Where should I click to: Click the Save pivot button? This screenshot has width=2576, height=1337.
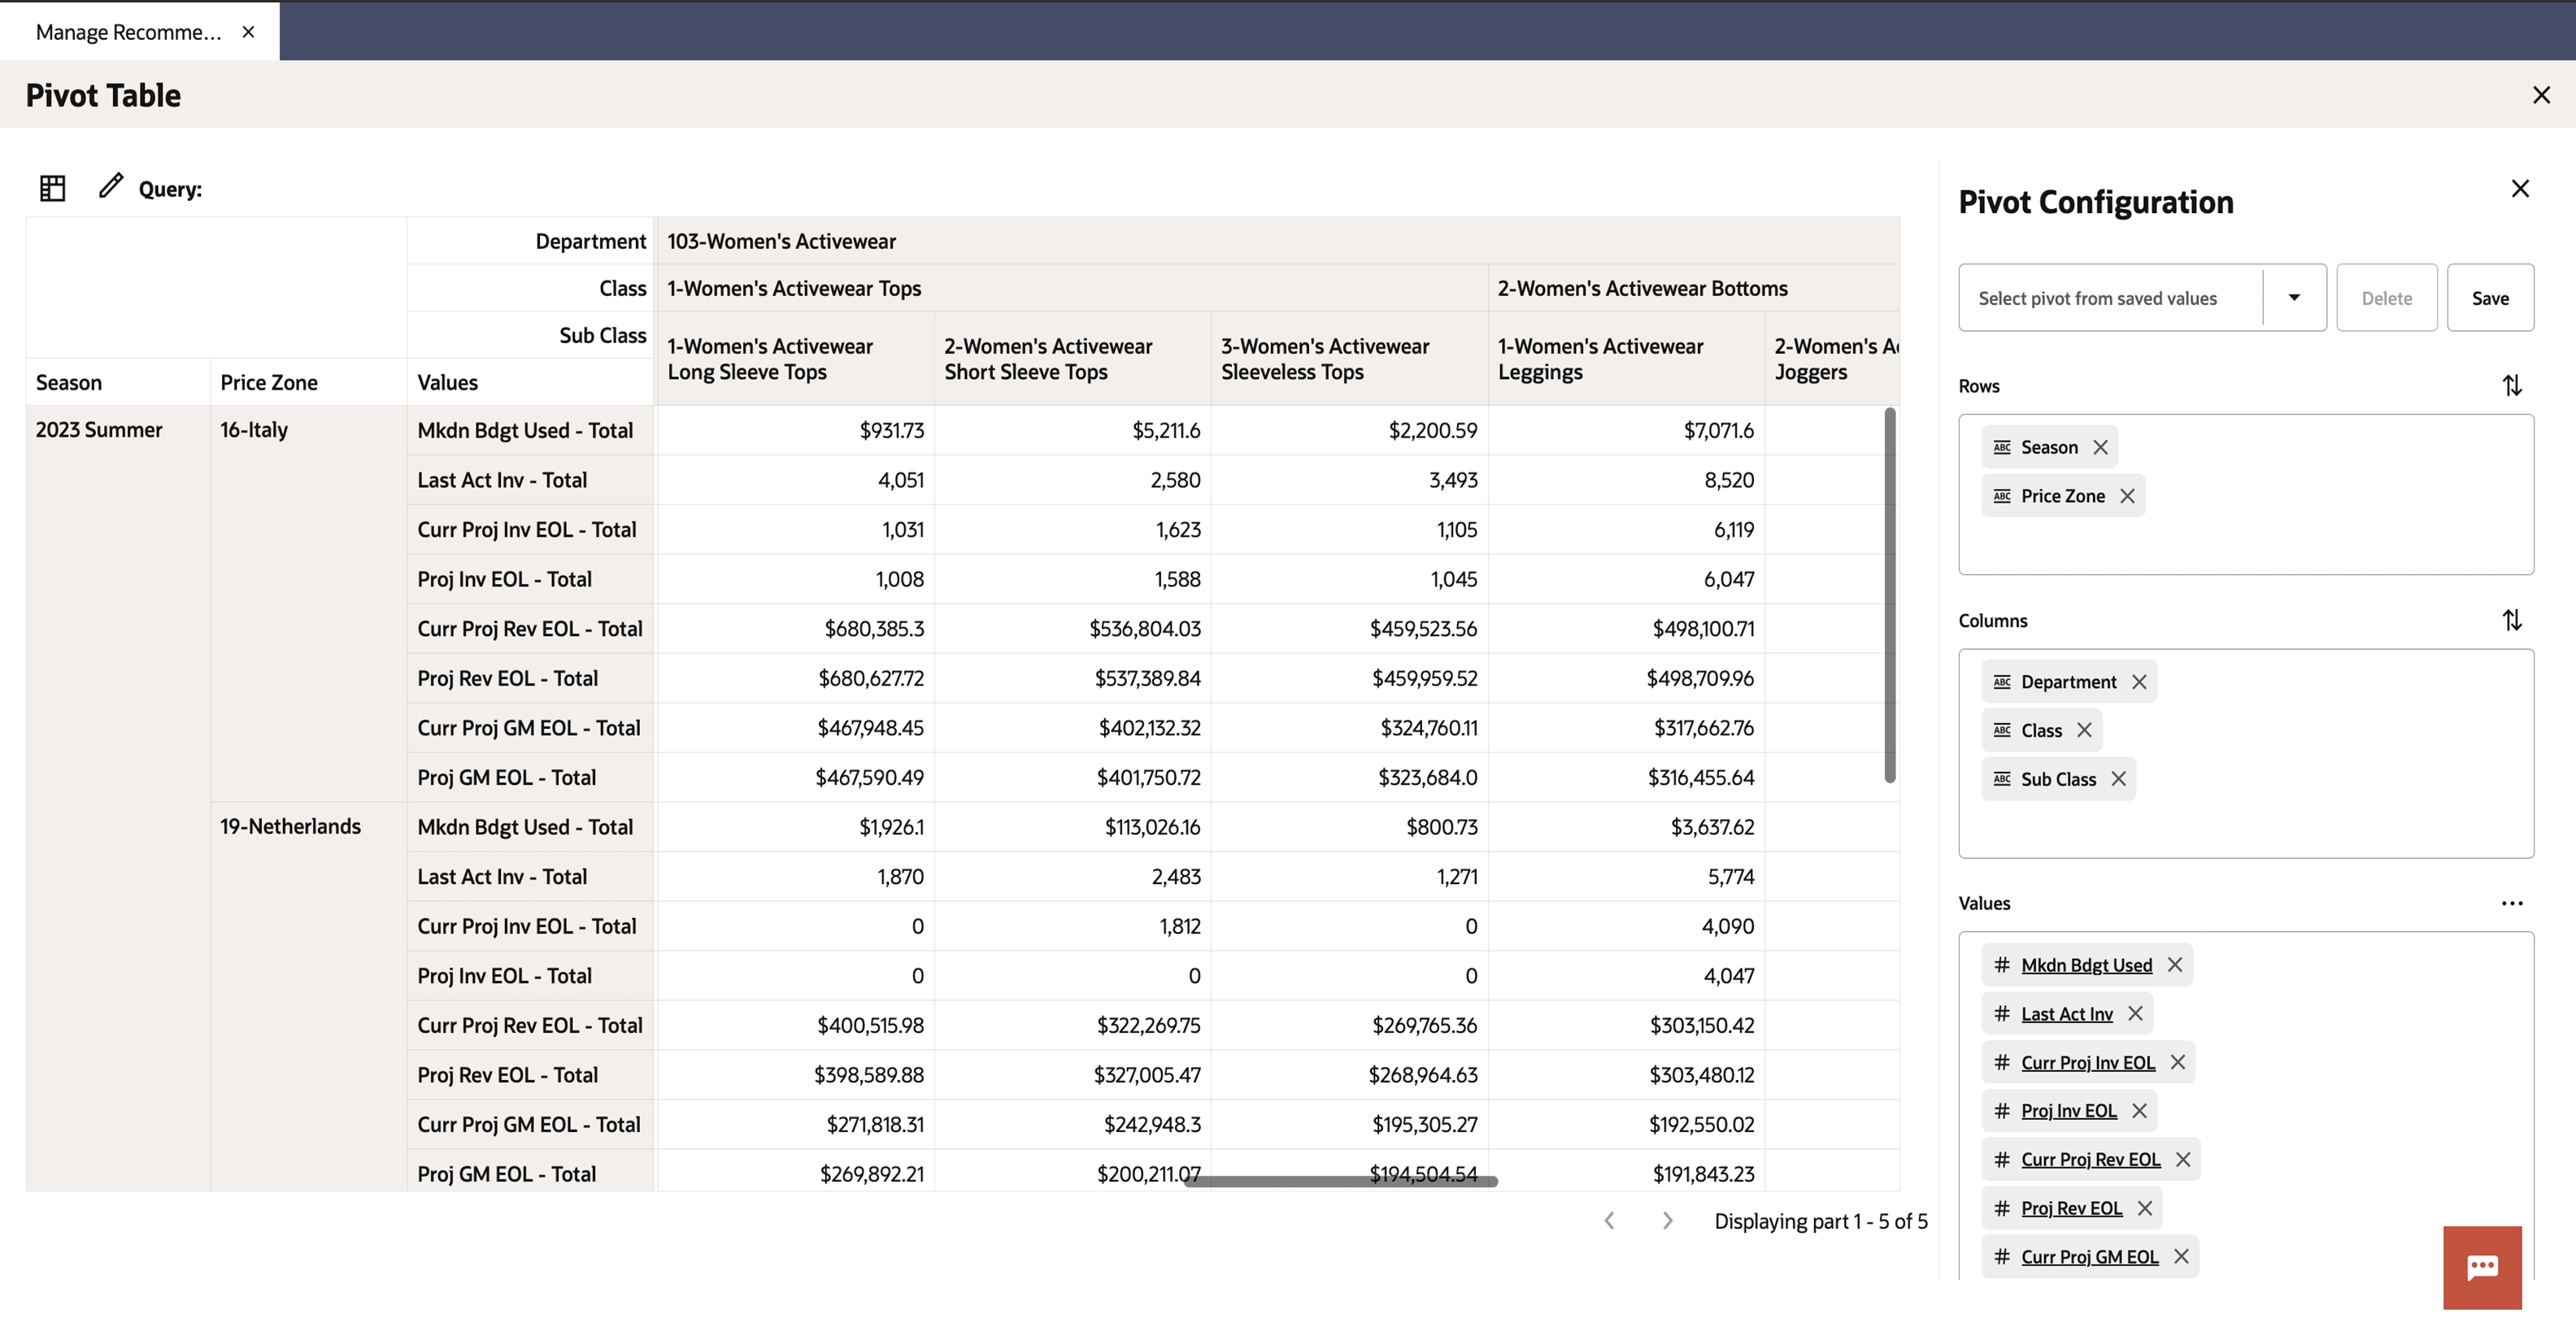point(2489,298)
